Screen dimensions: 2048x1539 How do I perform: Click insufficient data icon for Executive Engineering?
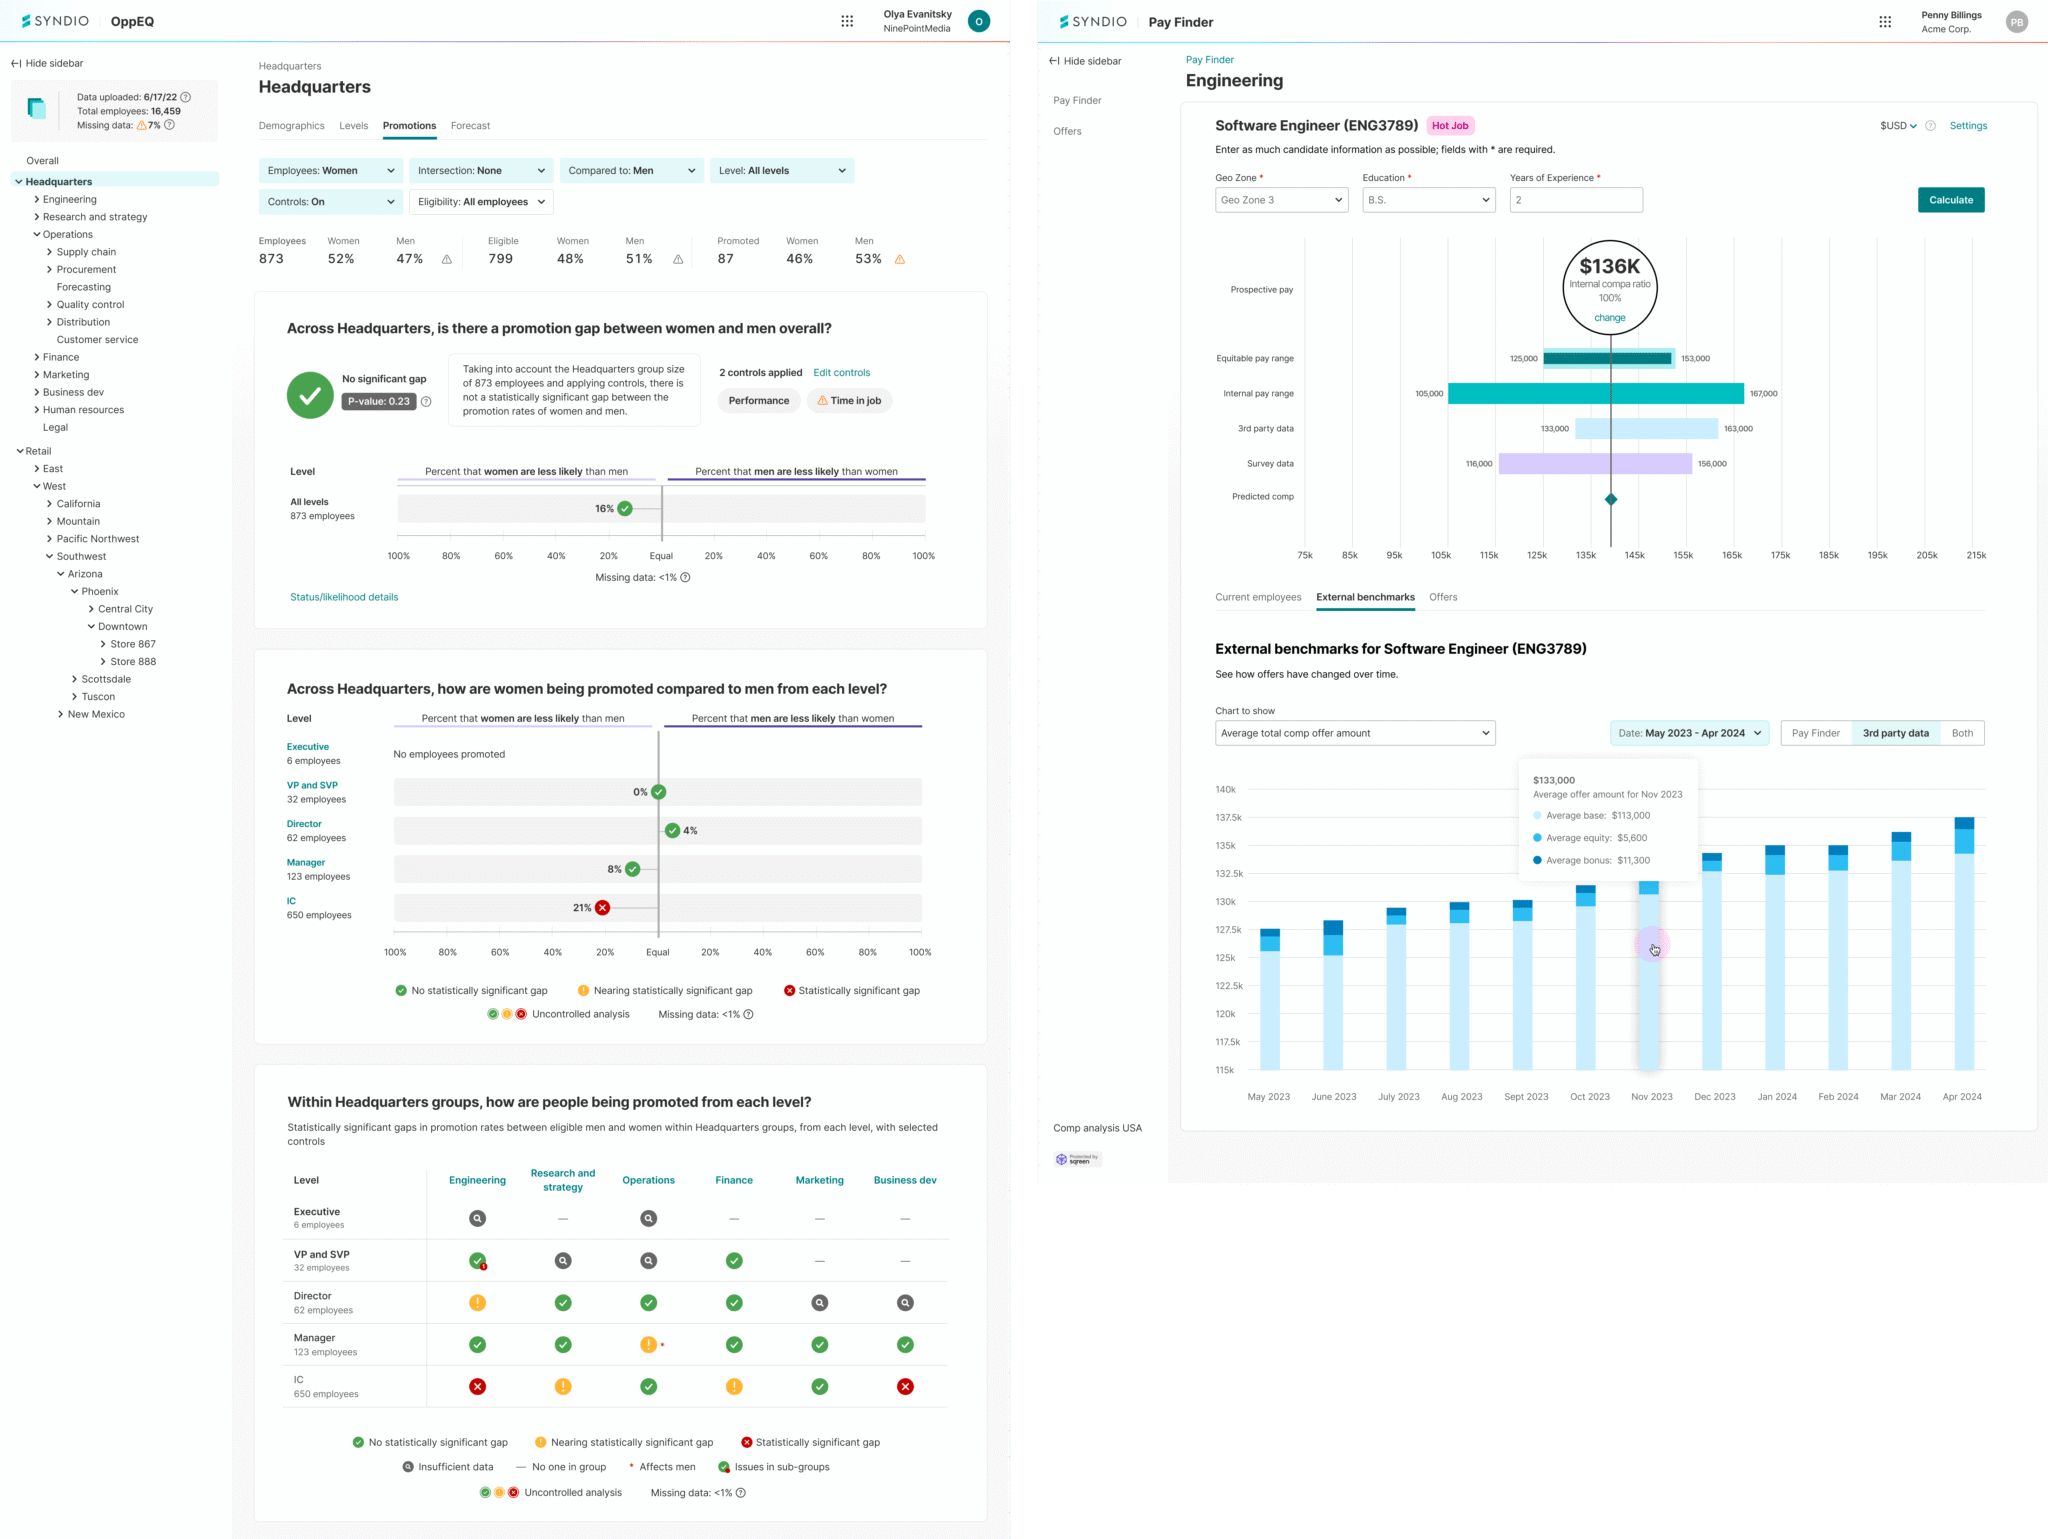point(478,1219)
